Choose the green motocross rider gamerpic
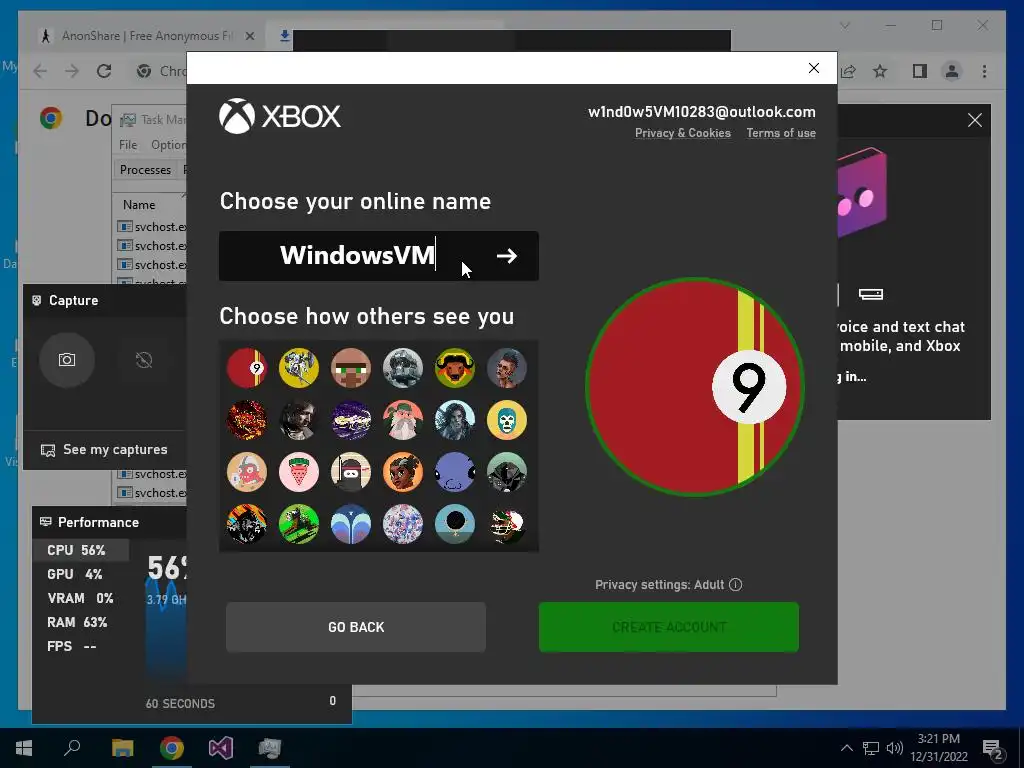This screenshot has height=768, width=1024. 299,524
